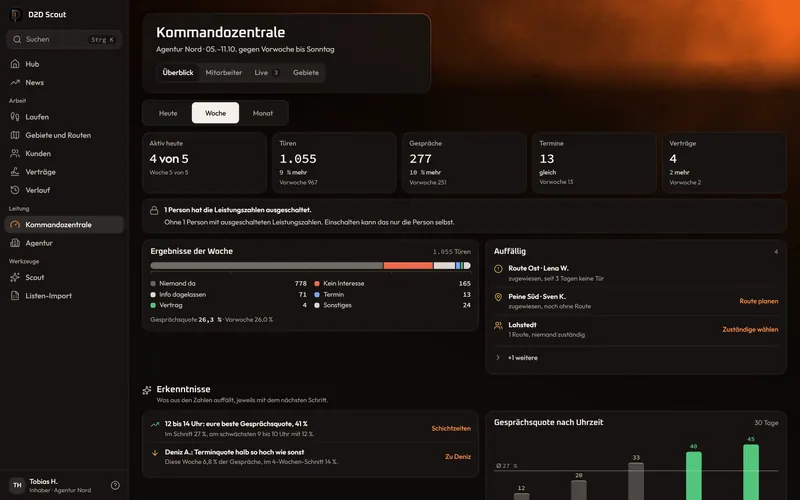
Task: Open the Live tab
Action: pyautogui.click(x=267, y=72)
